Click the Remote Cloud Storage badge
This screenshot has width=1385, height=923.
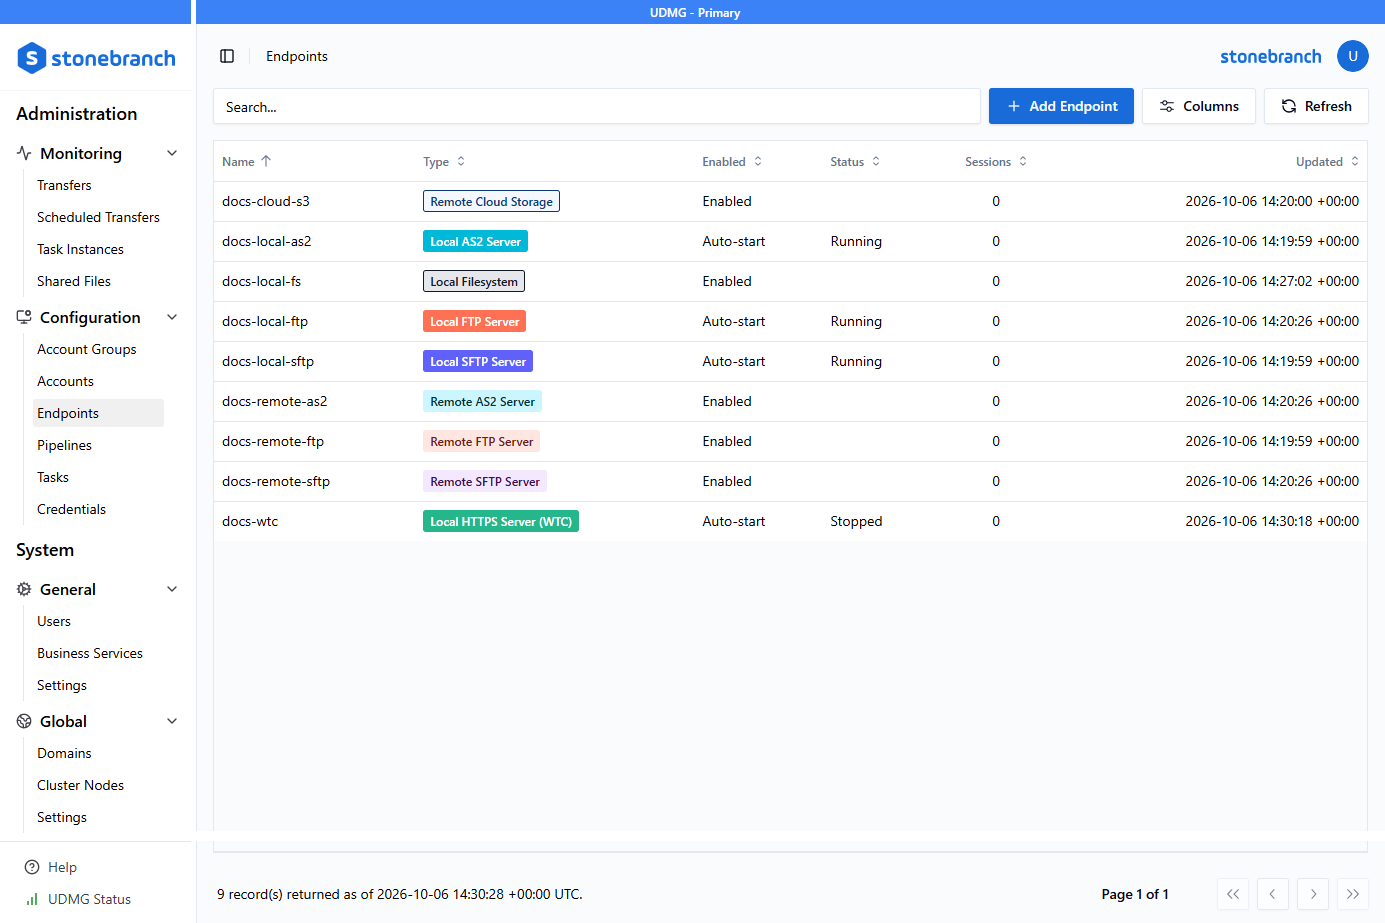point(491,201)
